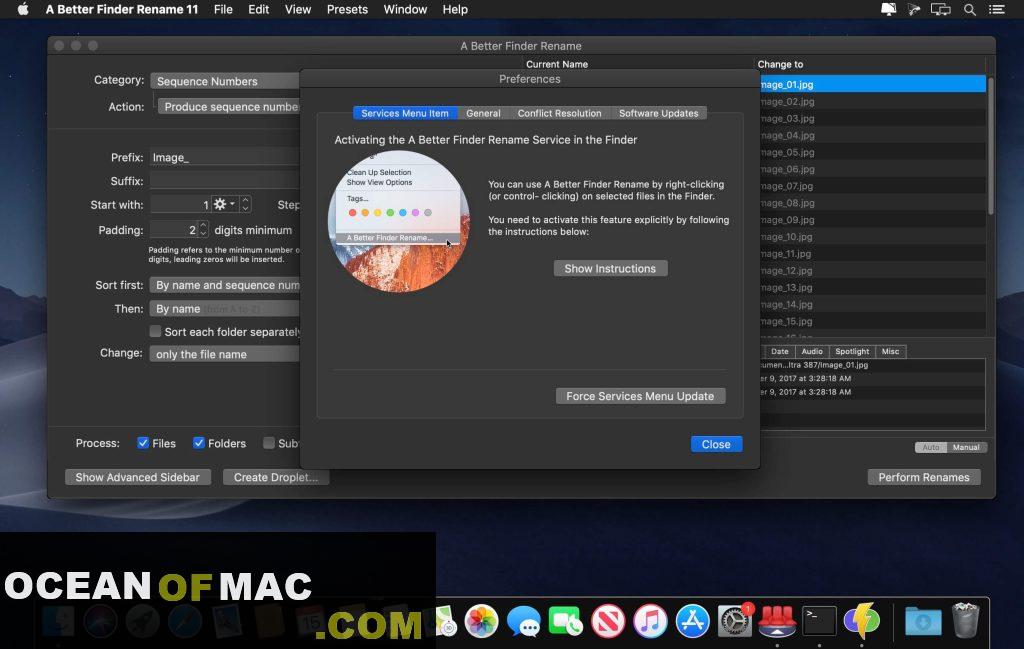1024x649 pixels.
Task: Open the View menu
Action: tap(298, 9)
